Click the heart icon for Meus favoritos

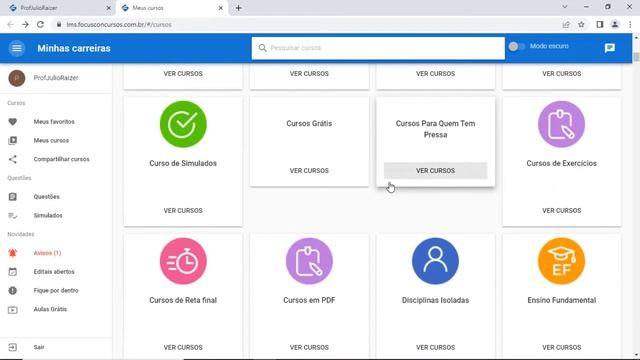click(13, 122)
